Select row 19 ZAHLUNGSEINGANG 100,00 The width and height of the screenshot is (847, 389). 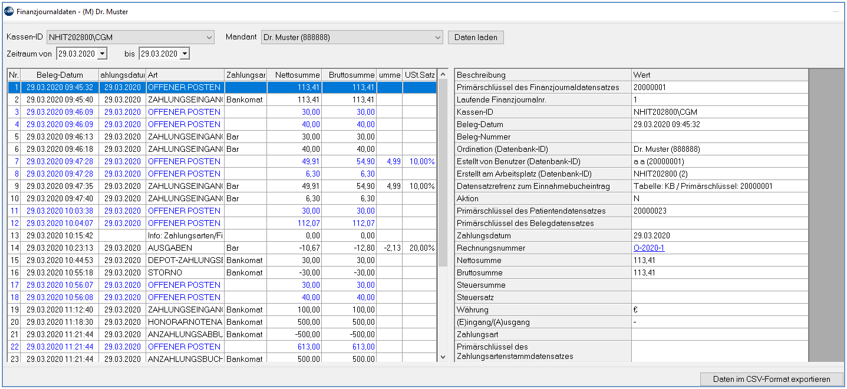click(x=221, y=309)
